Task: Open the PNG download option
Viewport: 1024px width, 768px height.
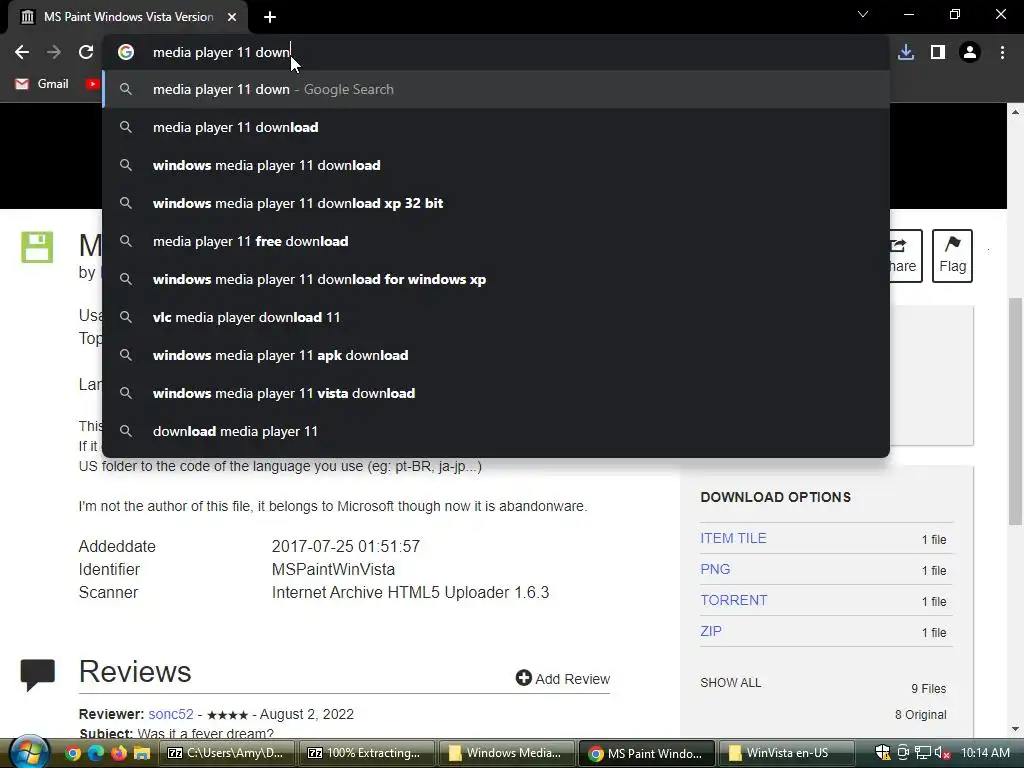Action: pyautogui.click(x=715, y=569)
